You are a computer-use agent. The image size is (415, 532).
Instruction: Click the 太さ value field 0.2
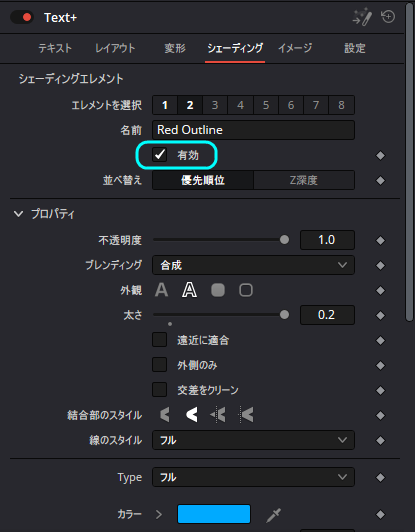(x=327, y=315)
